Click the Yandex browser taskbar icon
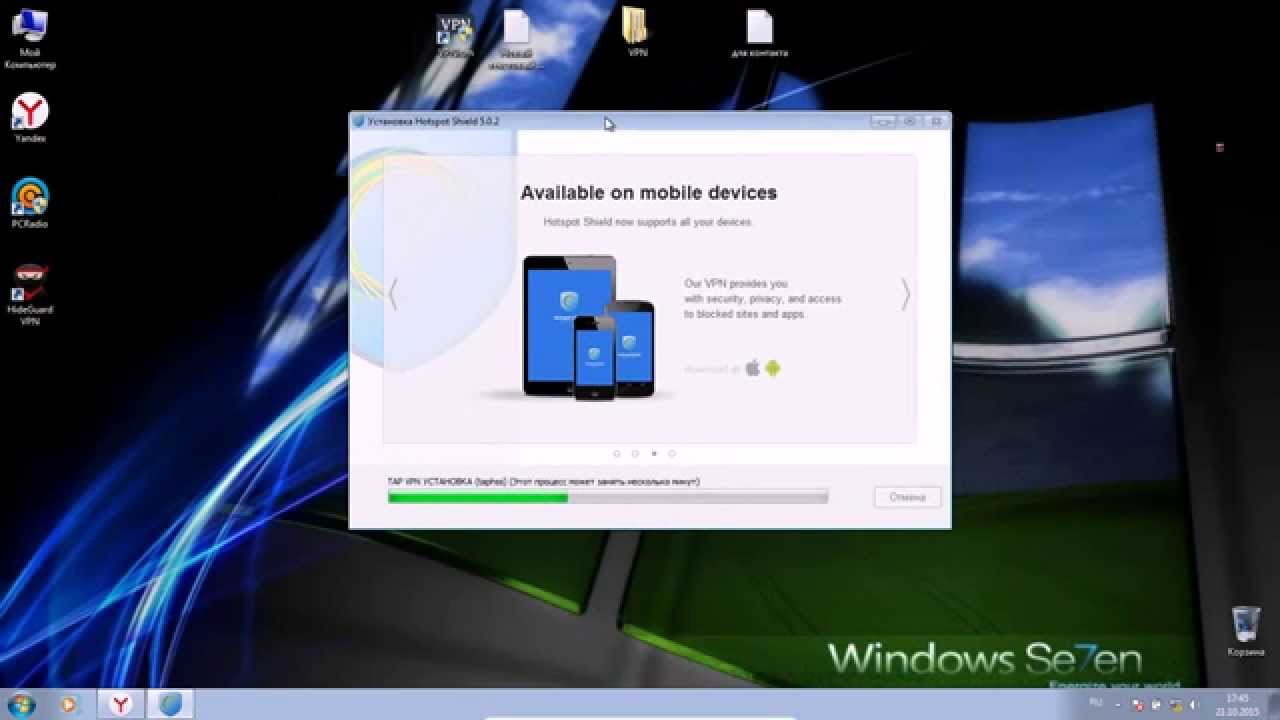This screenshot has height=720, width=1280. click(x=120, y=704)
